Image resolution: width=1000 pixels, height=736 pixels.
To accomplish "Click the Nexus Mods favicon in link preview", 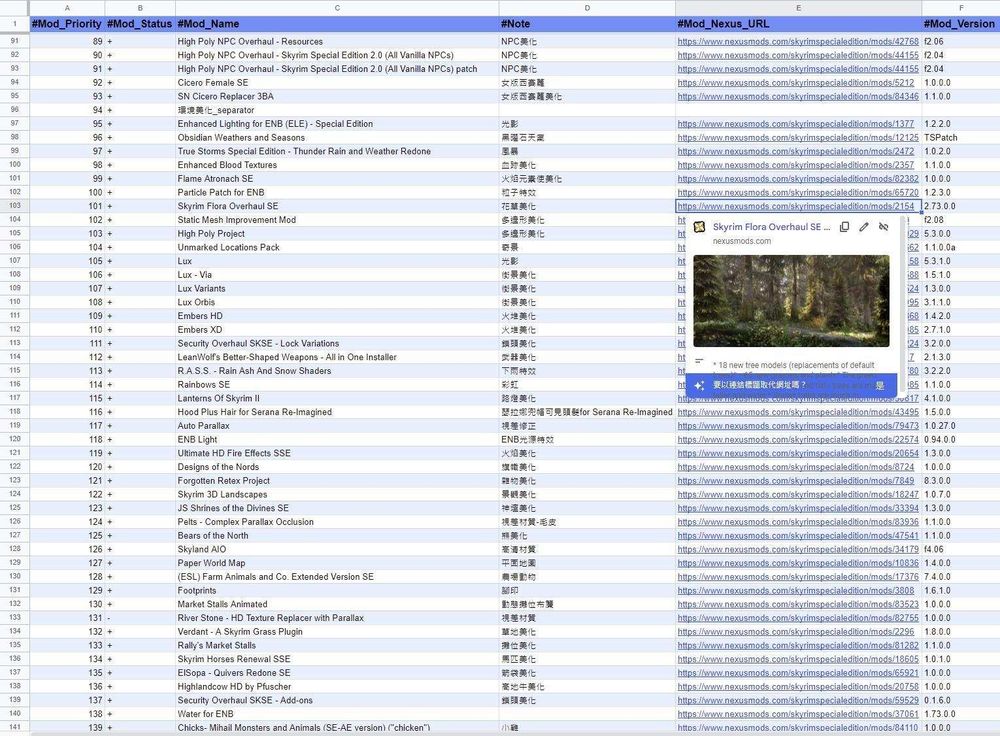I will (700, 228).
